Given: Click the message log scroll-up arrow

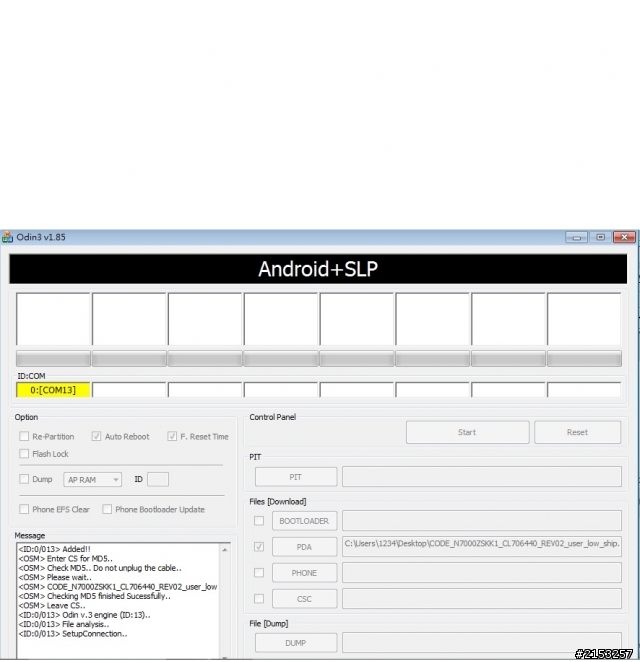Looking at the screenshot, I should tap(225, 550).
